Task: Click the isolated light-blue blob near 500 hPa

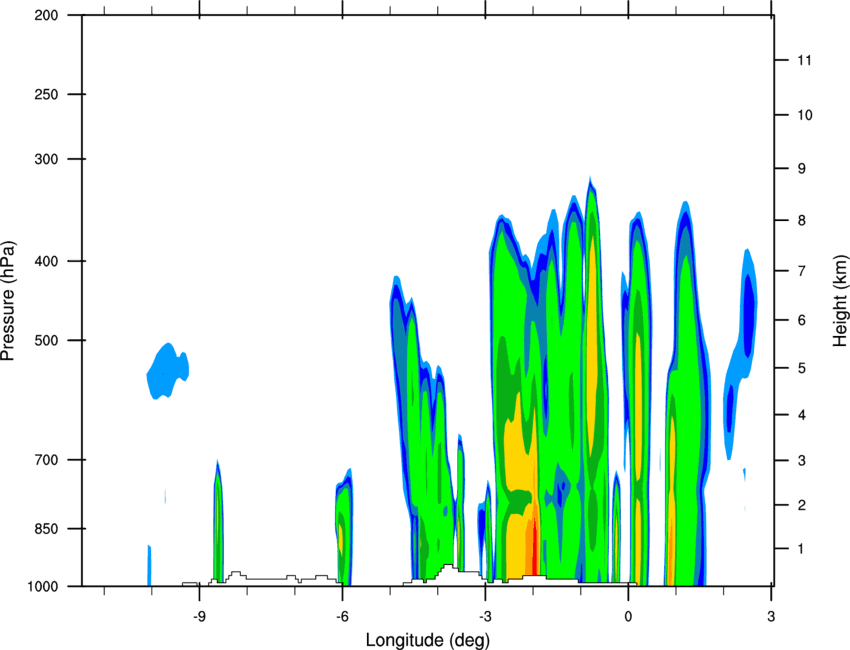Action: [167, 371]
